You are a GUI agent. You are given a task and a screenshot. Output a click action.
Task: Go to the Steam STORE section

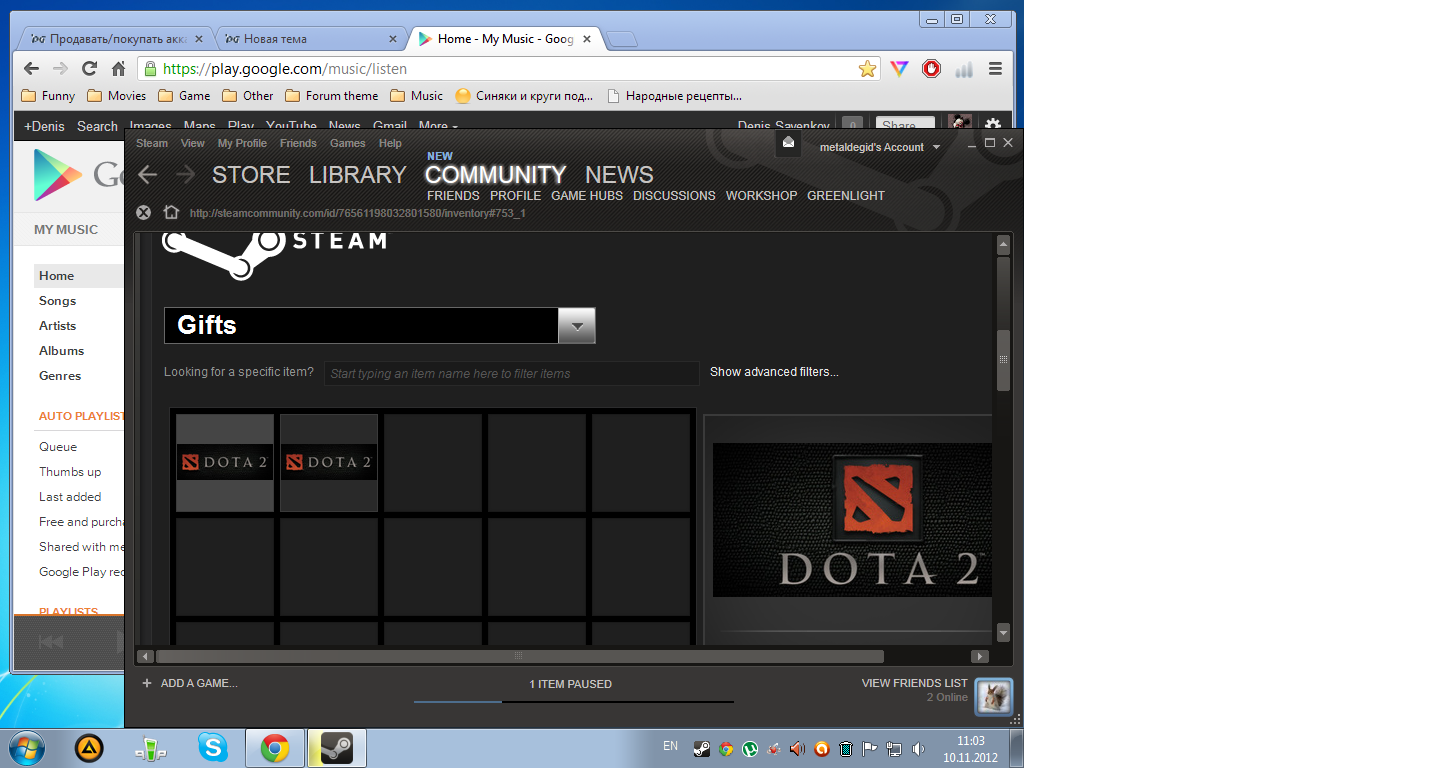coord(251,175)
